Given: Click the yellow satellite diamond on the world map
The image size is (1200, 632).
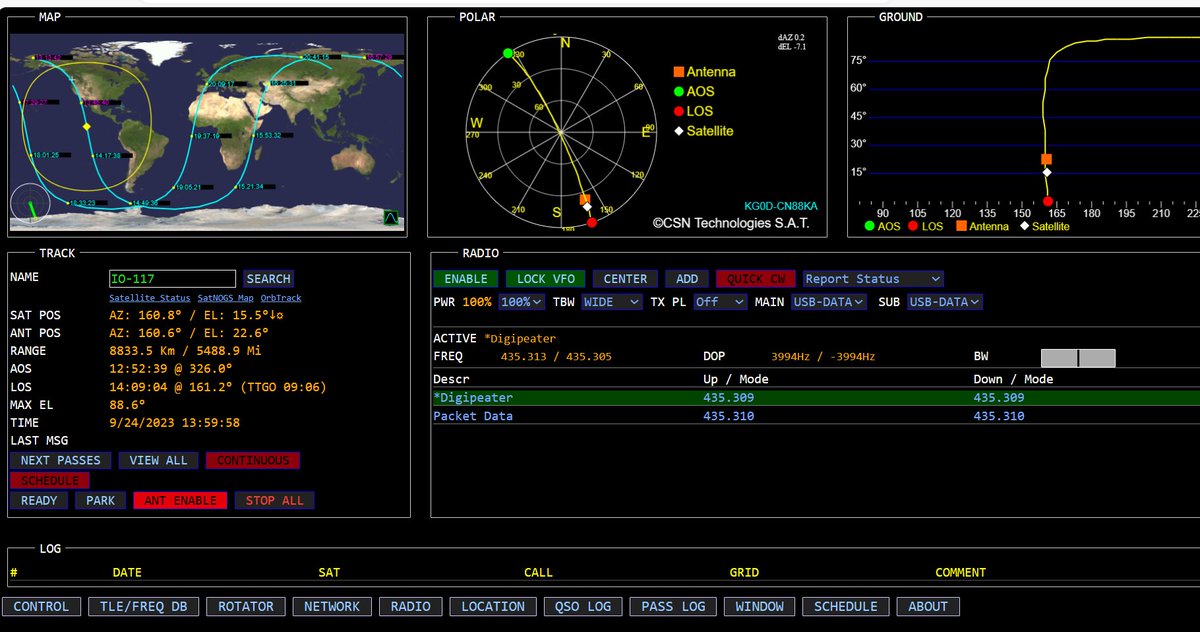Looking at the screenshot, I should tap(86, 127).
